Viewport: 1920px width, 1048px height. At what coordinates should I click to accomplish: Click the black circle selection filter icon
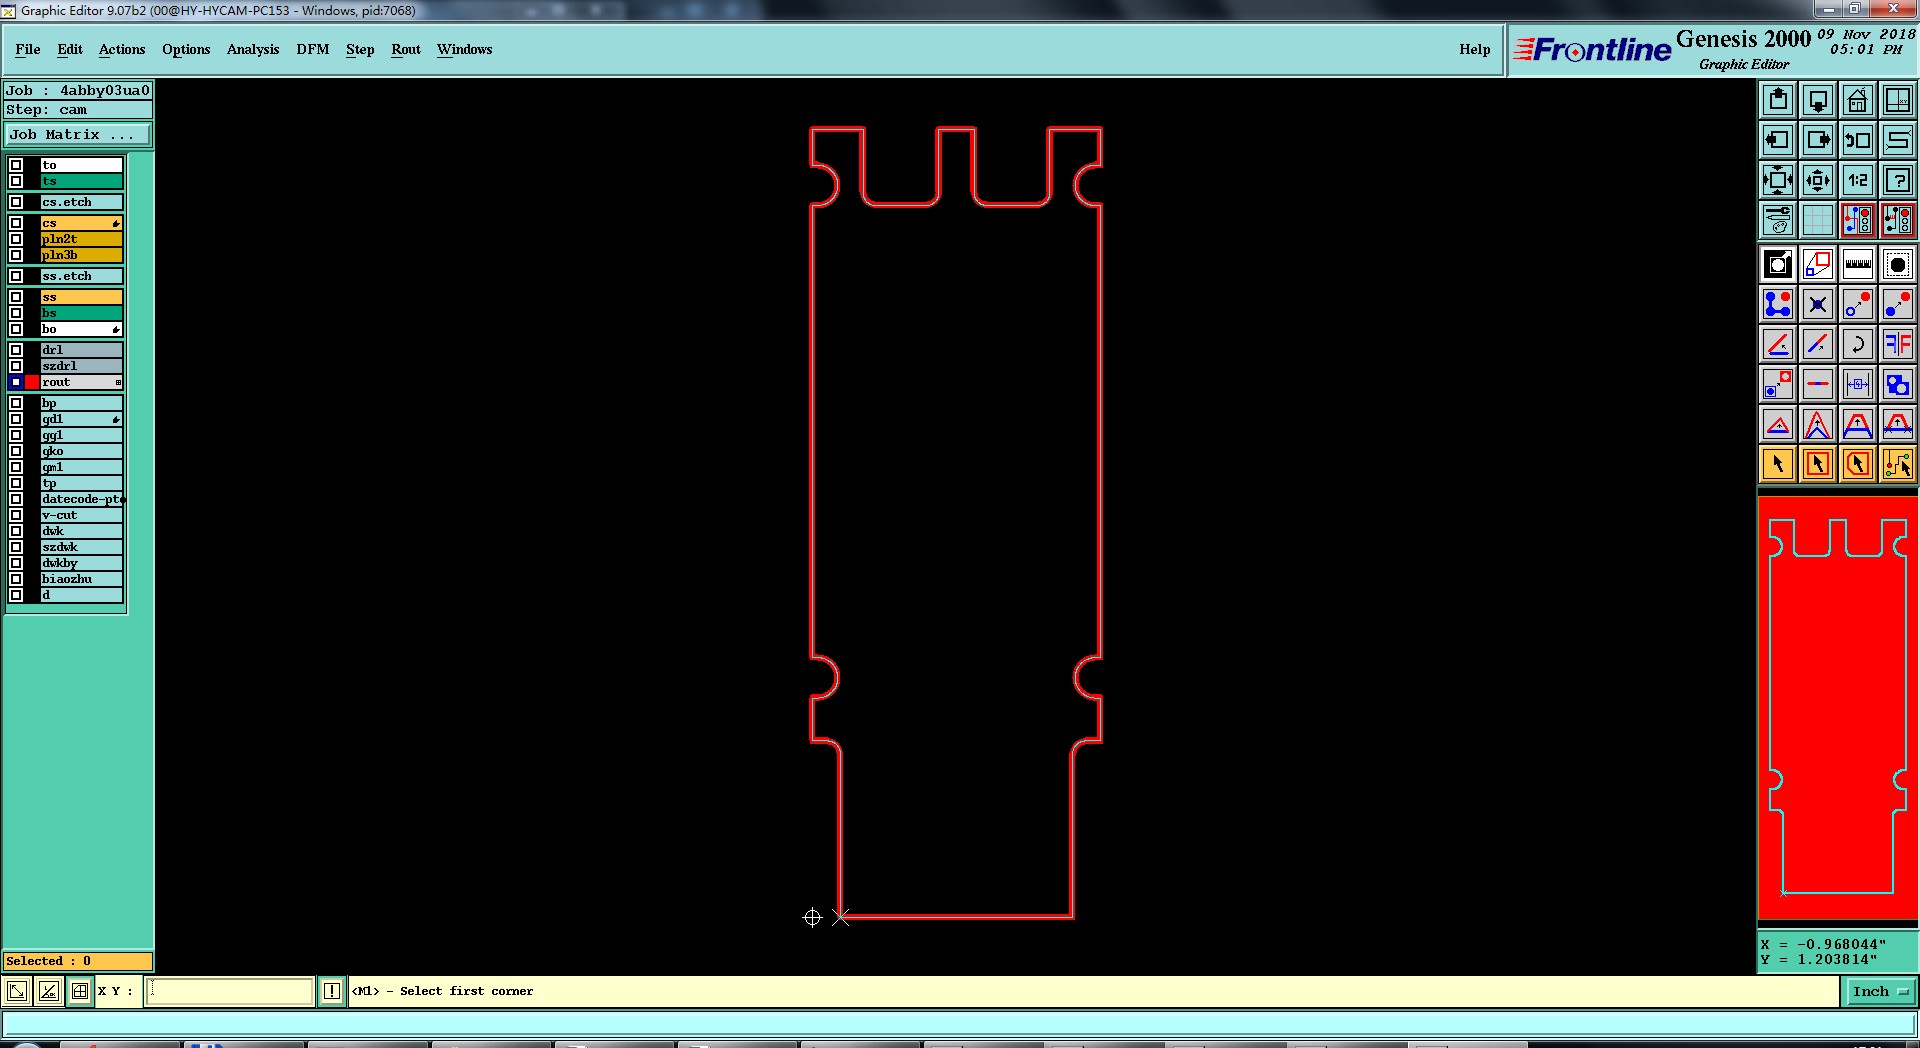[x=1898, y=264]
